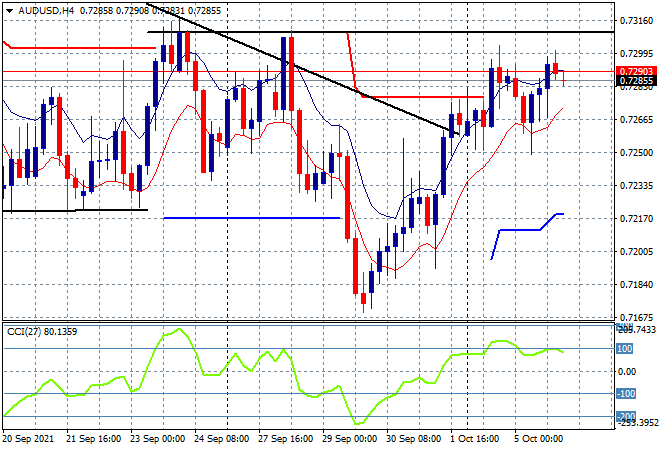Select the red 0.72903 price label
The width and height of the screenshot is (660, 450).
[x=636, y=71]
